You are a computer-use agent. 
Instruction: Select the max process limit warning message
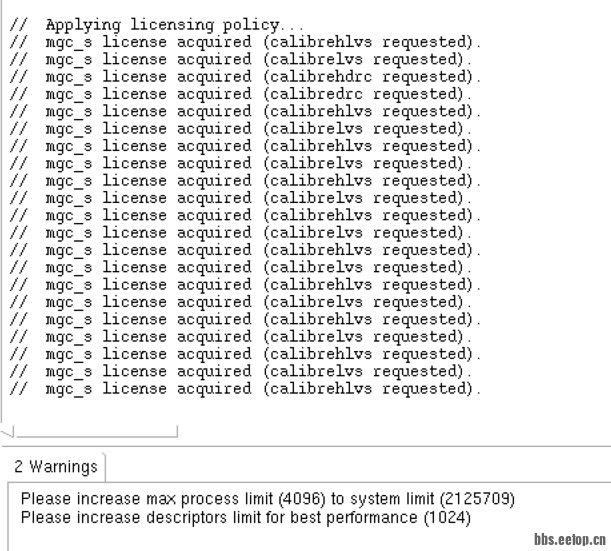(268, 499)
